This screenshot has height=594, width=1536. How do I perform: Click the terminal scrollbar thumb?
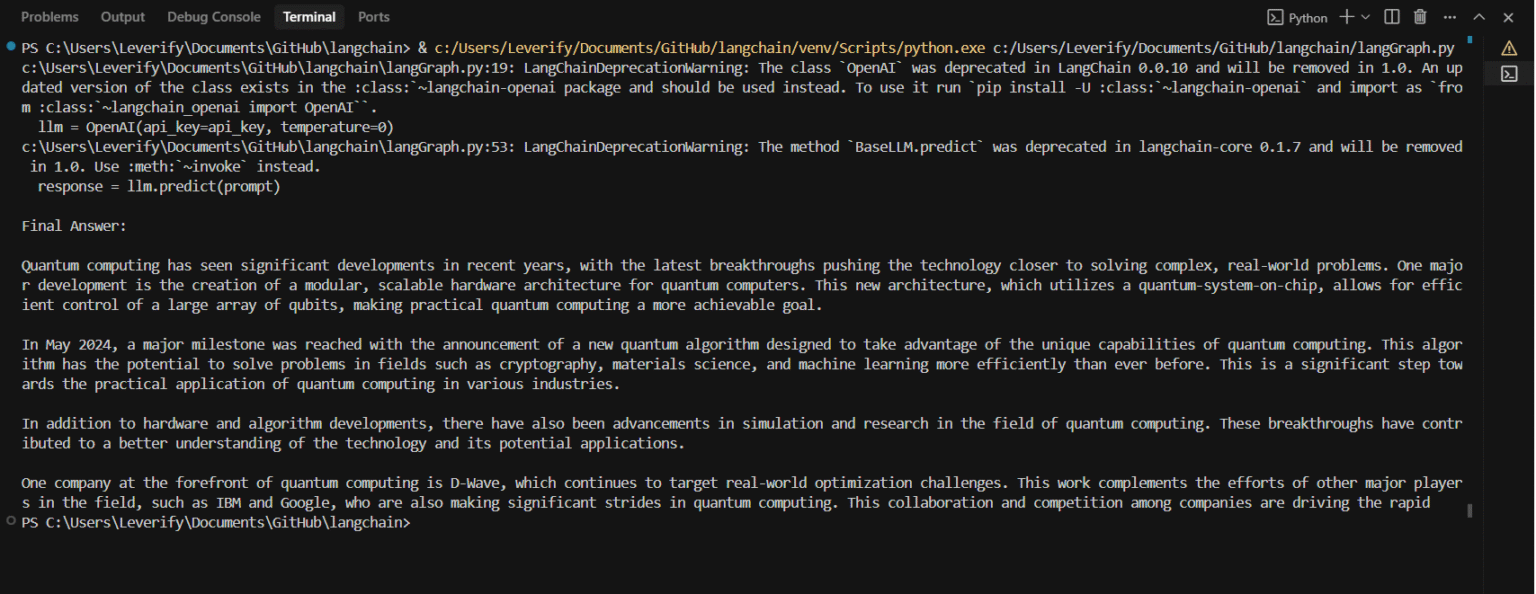coord(1469,510)
